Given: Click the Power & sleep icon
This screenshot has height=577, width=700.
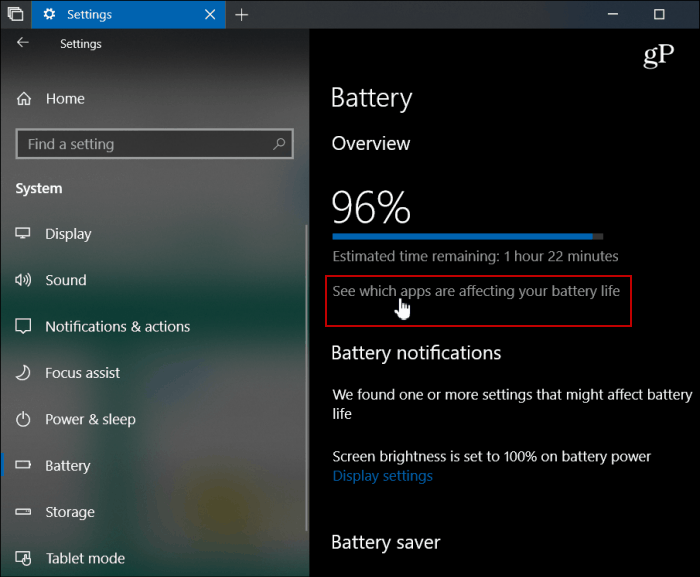Looking at the screenshot, I should 23,419.
